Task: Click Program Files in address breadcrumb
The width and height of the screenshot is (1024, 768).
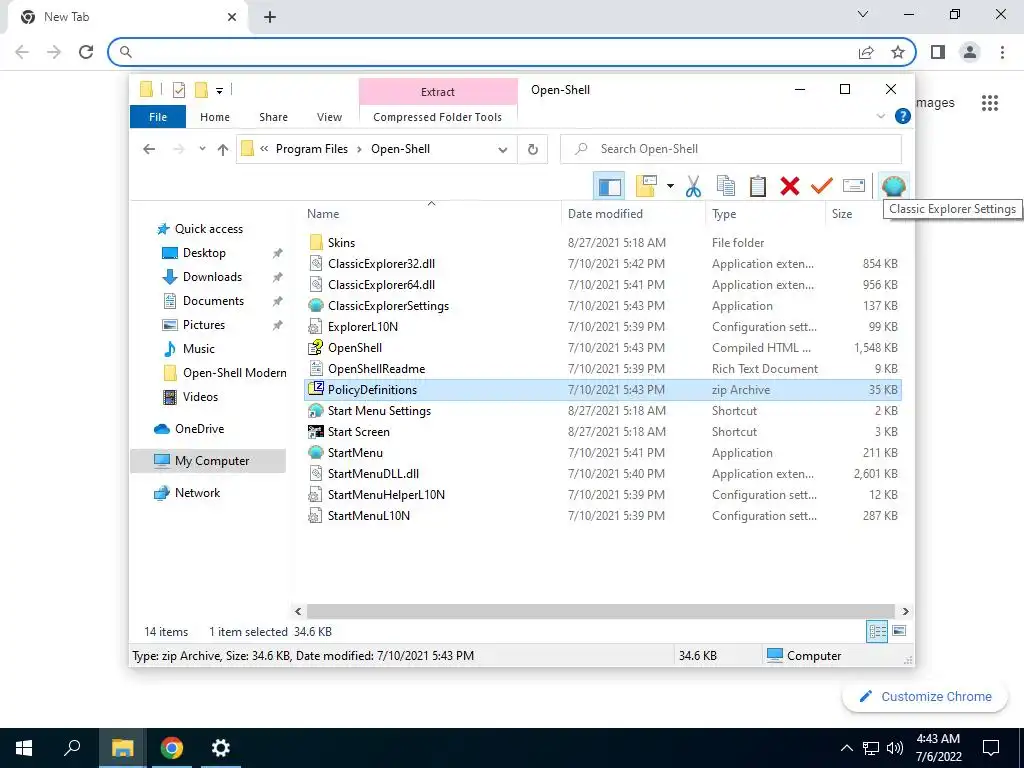Action: pyautogui.click(x=312, y=149)
